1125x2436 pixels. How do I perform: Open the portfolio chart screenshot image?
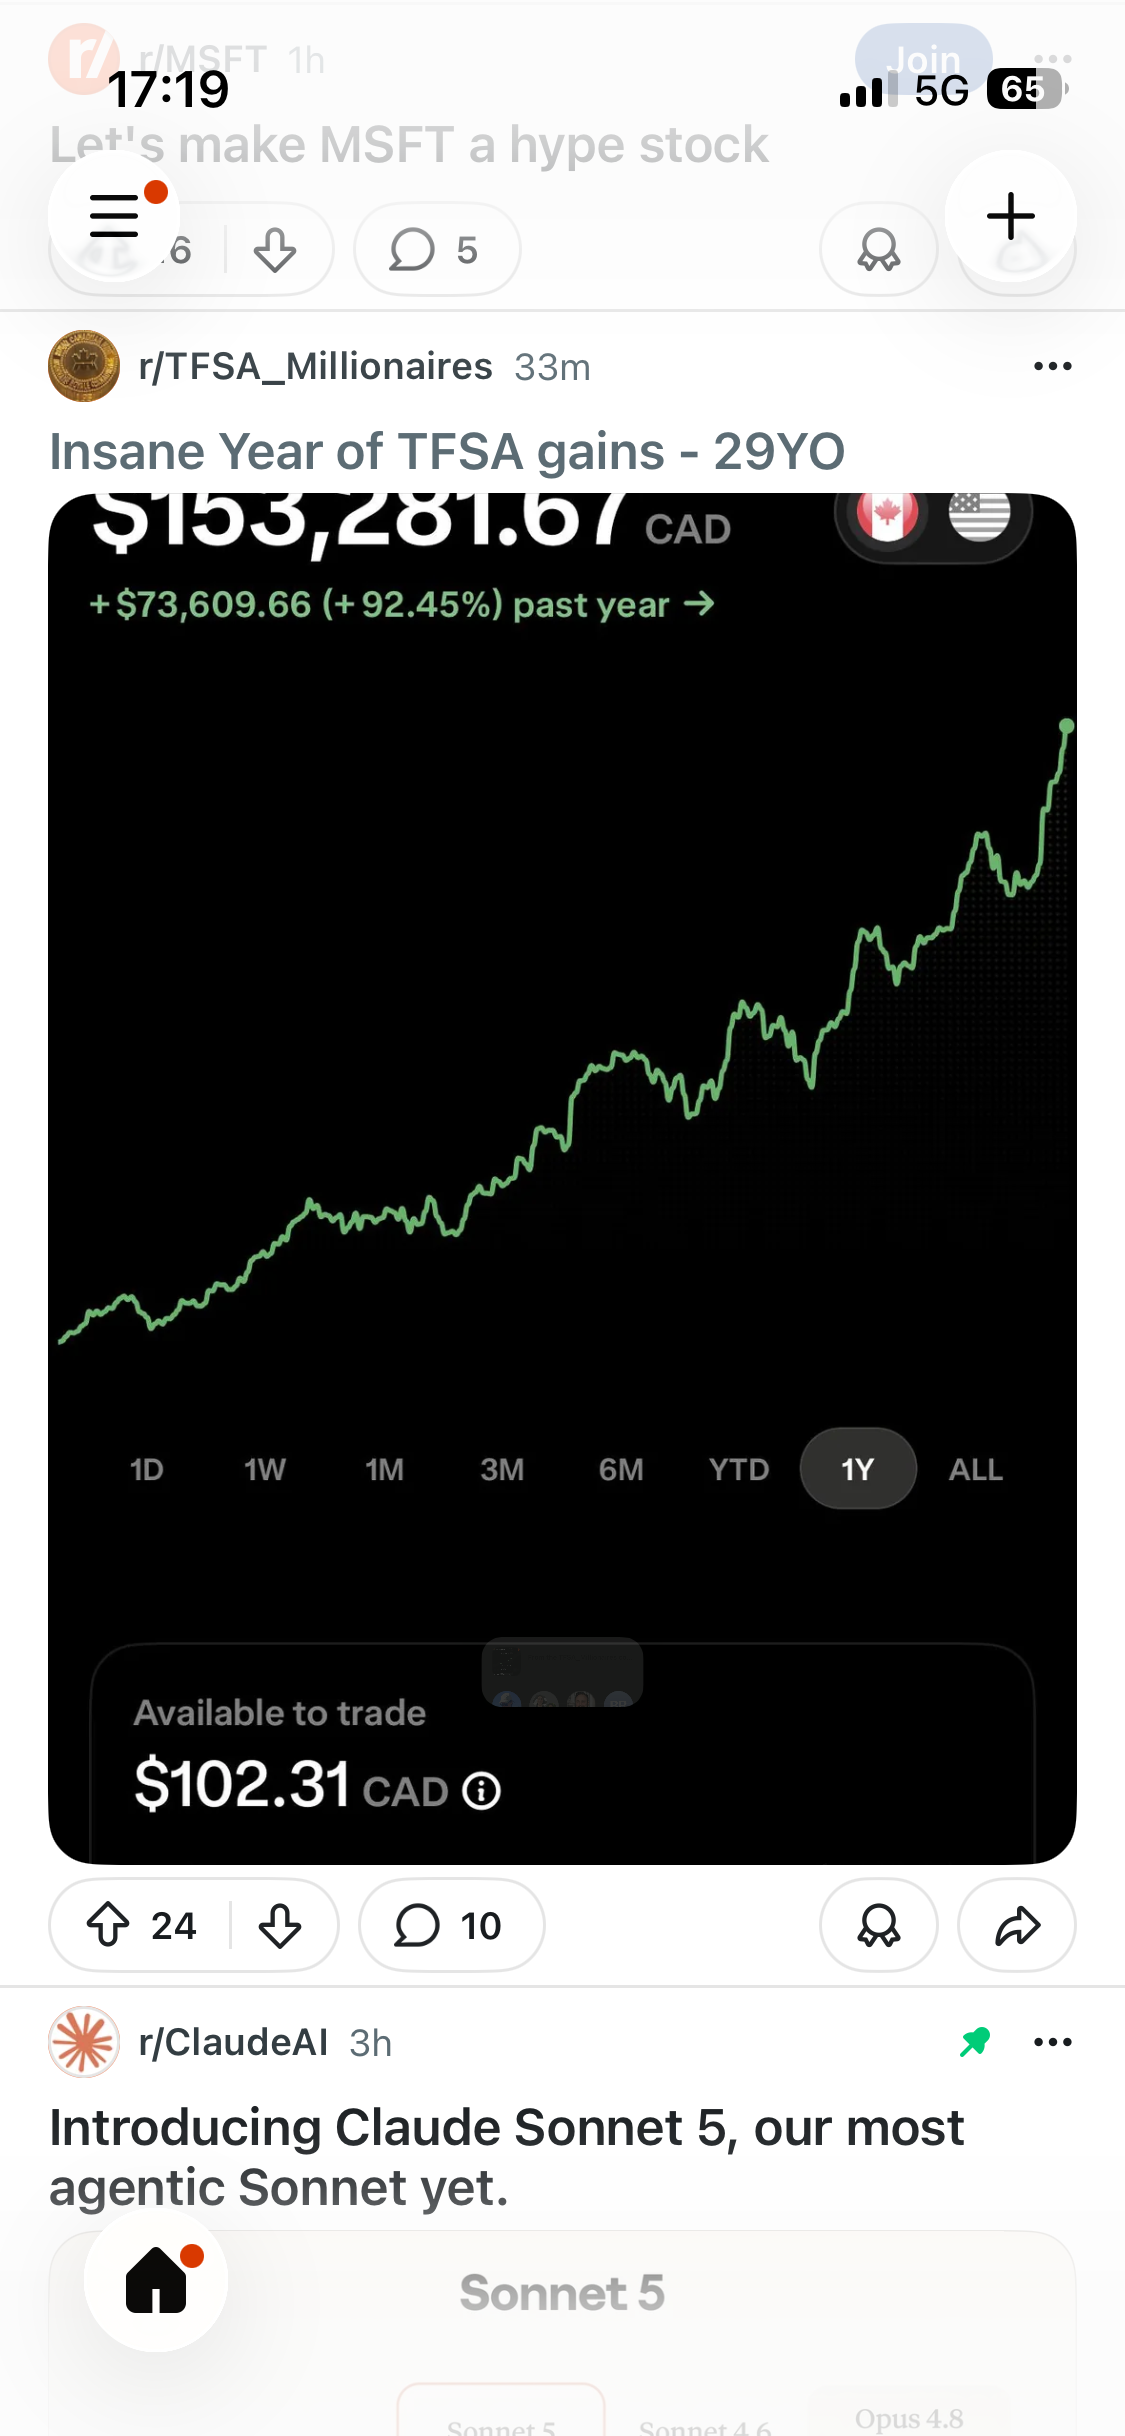point(562,1178)
